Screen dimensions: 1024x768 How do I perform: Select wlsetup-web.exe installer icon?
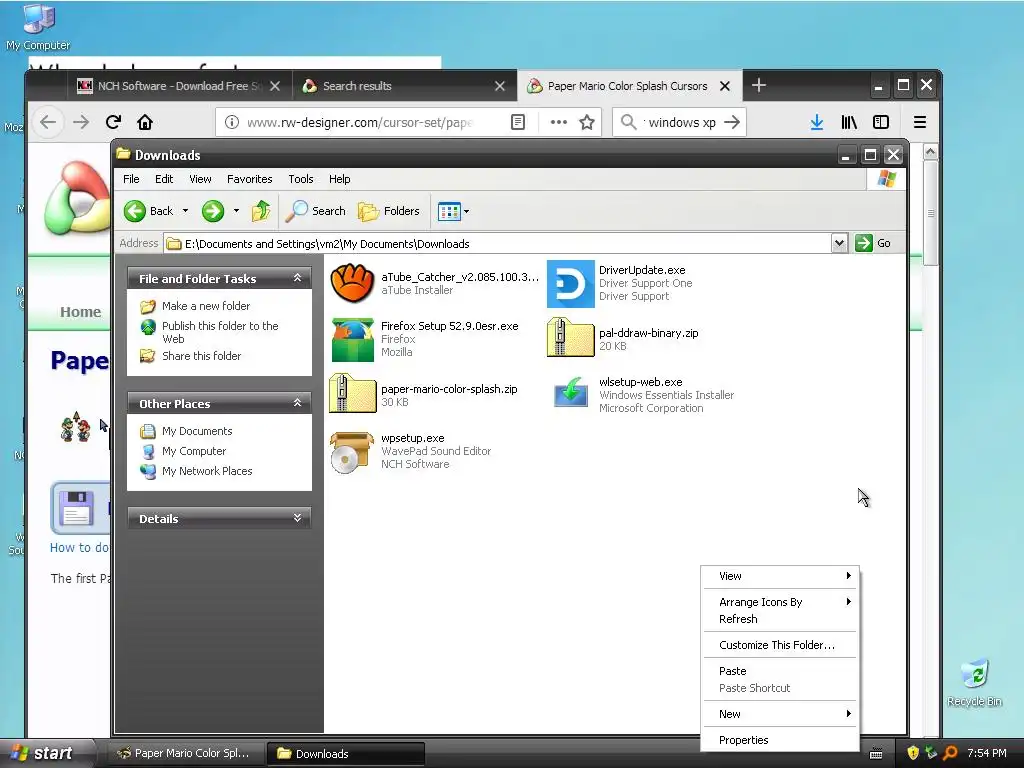[x=570, y=393]
